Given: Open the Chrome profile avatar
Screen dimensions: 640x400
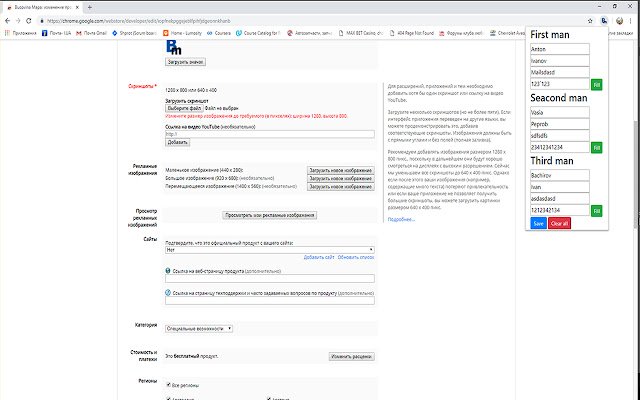Looking at the screenshot, I should coord(619,21).
